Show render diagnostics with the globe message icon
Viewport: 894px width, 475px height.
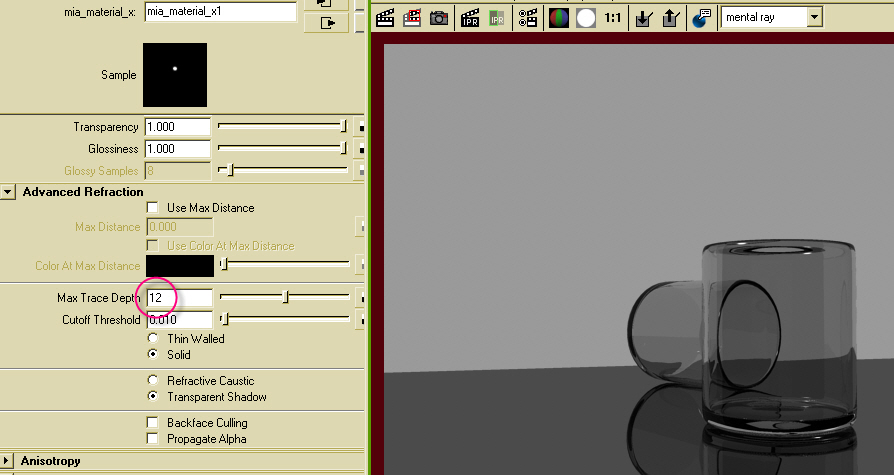tap(701, 18)
